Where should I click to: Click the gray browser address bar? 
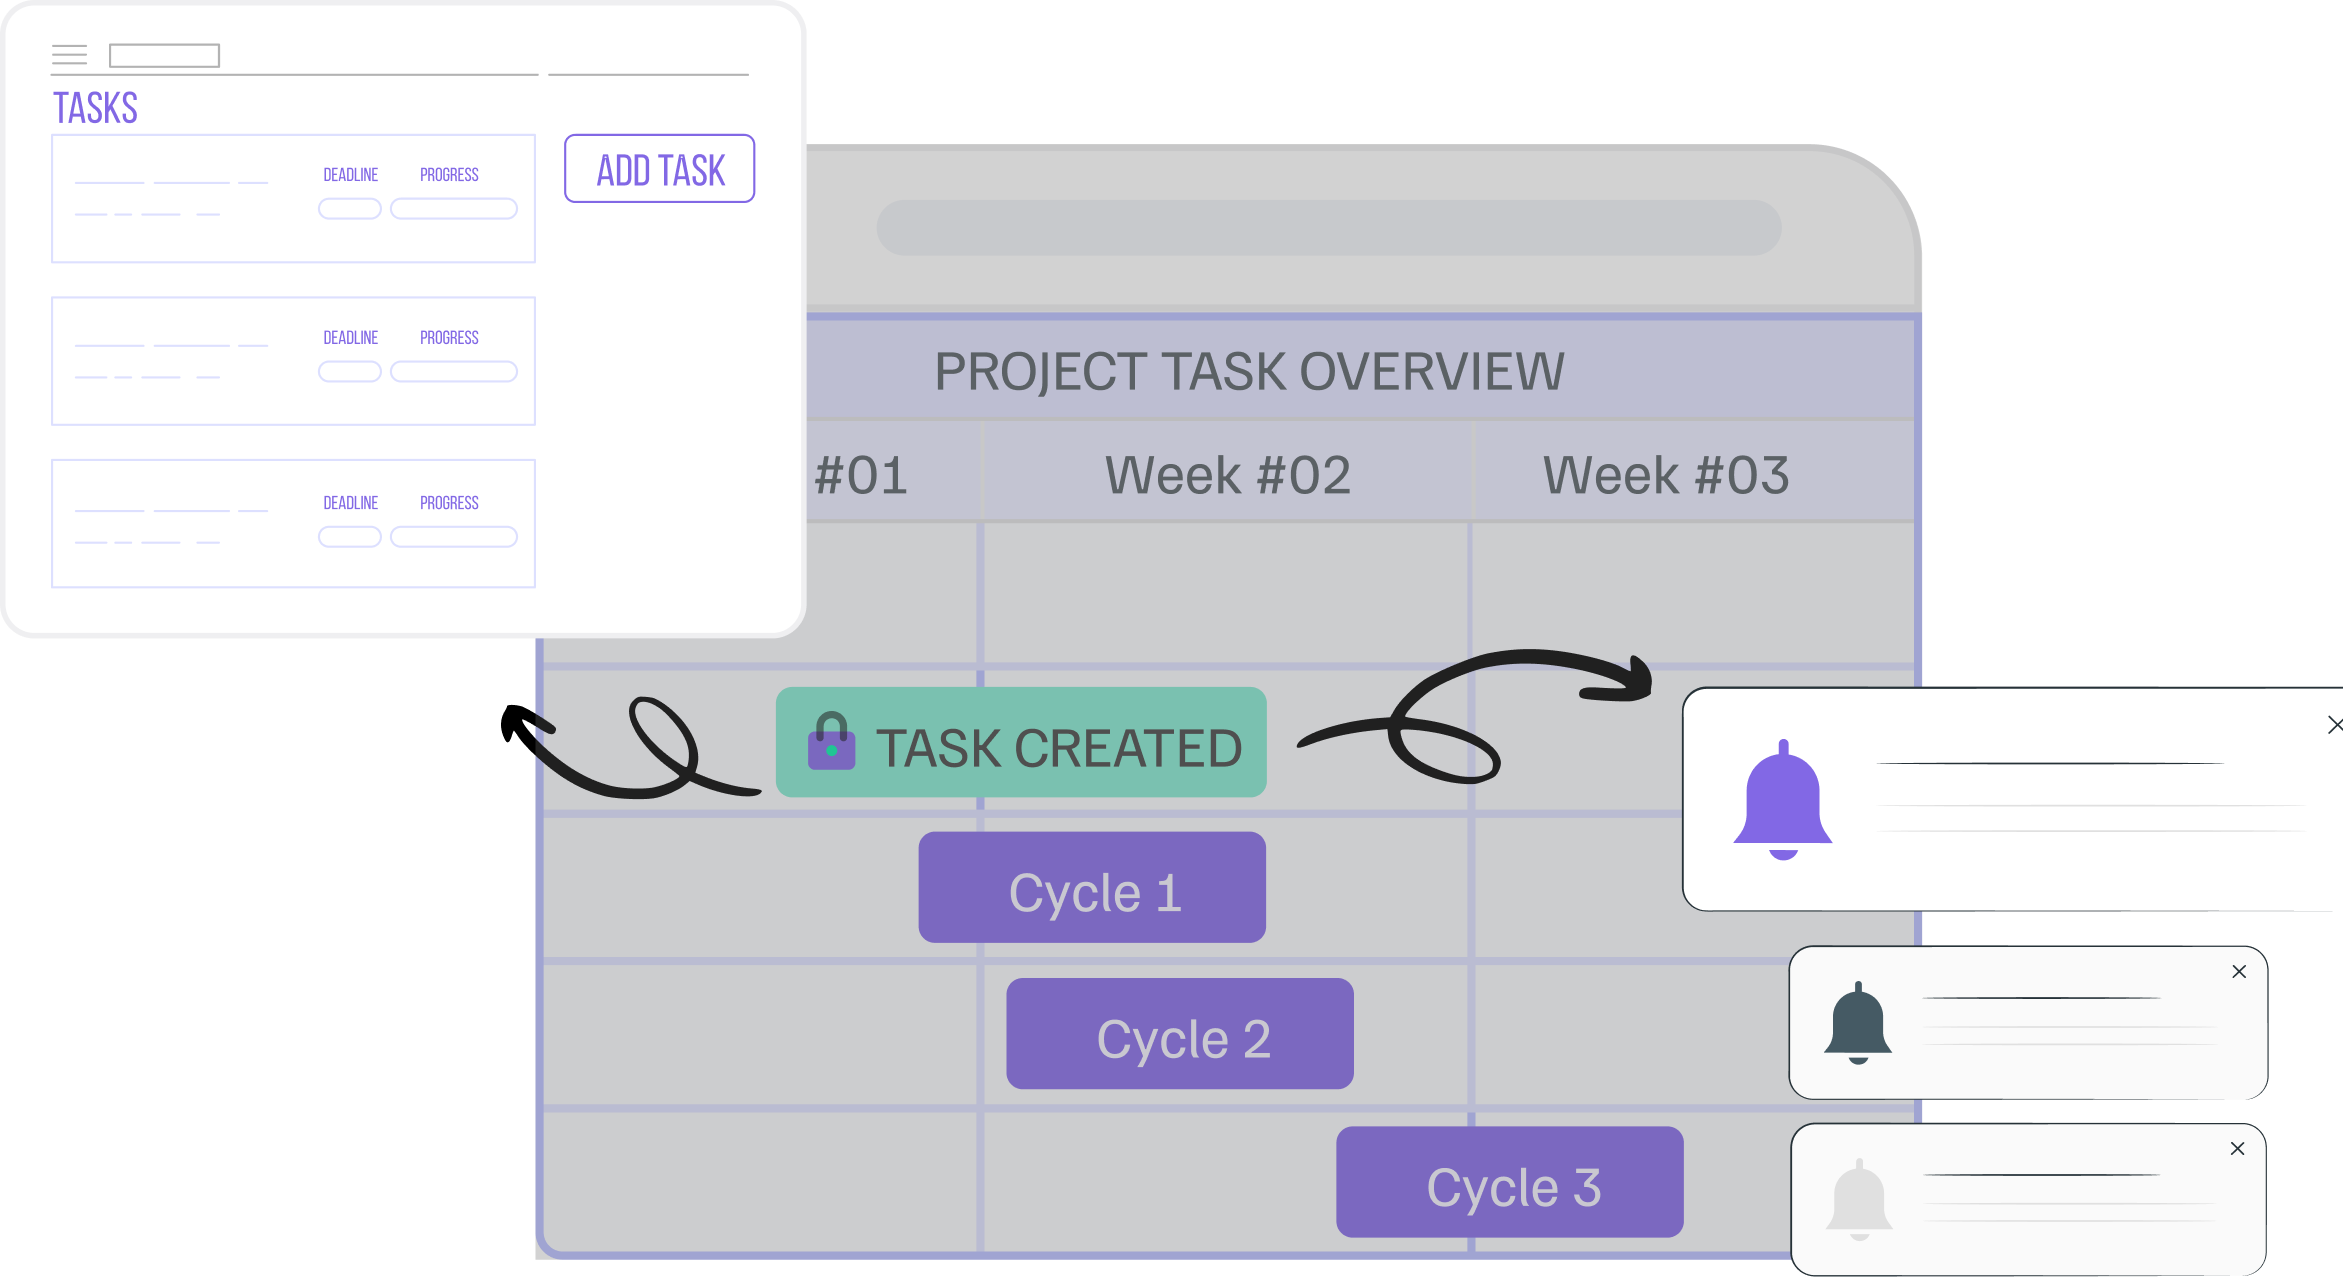pos(1328,228)
